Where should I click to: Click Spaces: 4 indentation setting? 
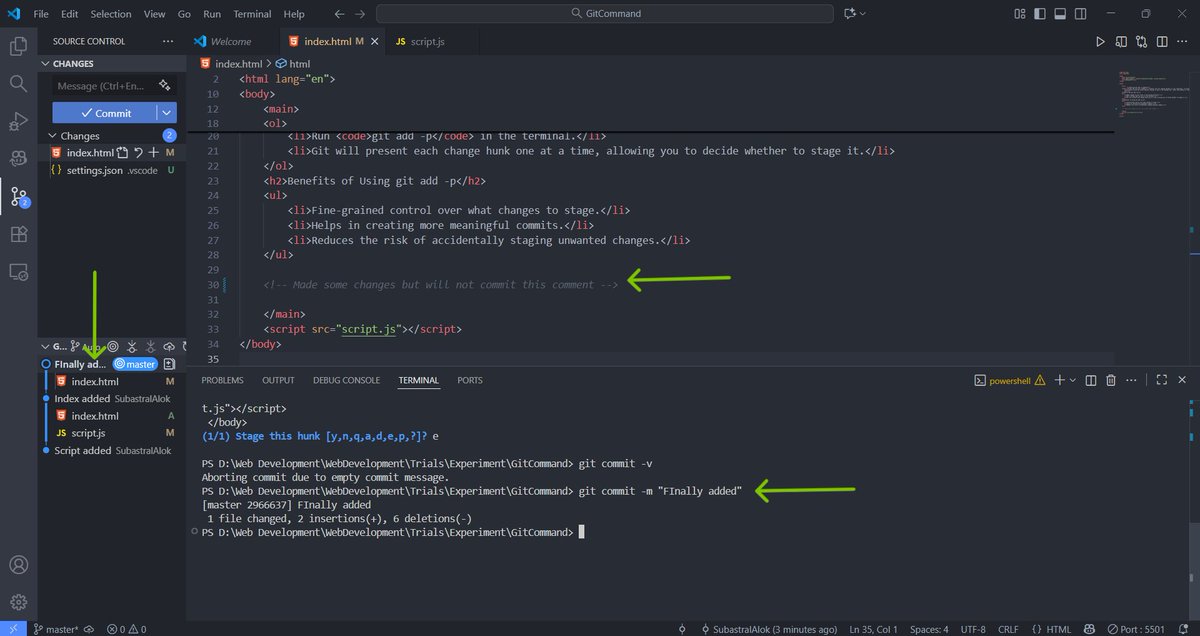coord(930,629)
